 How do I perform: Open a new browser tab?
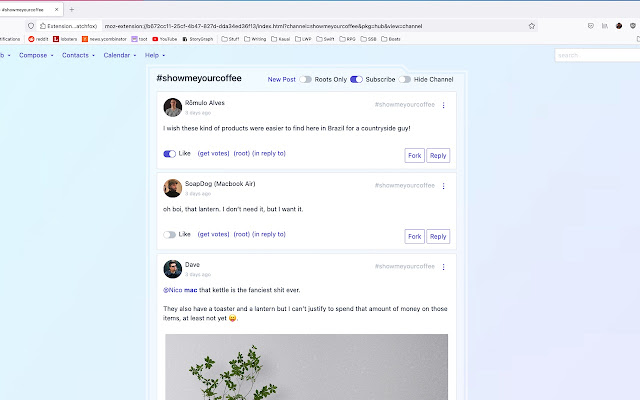pyautogui.click(x=71, y=9)
